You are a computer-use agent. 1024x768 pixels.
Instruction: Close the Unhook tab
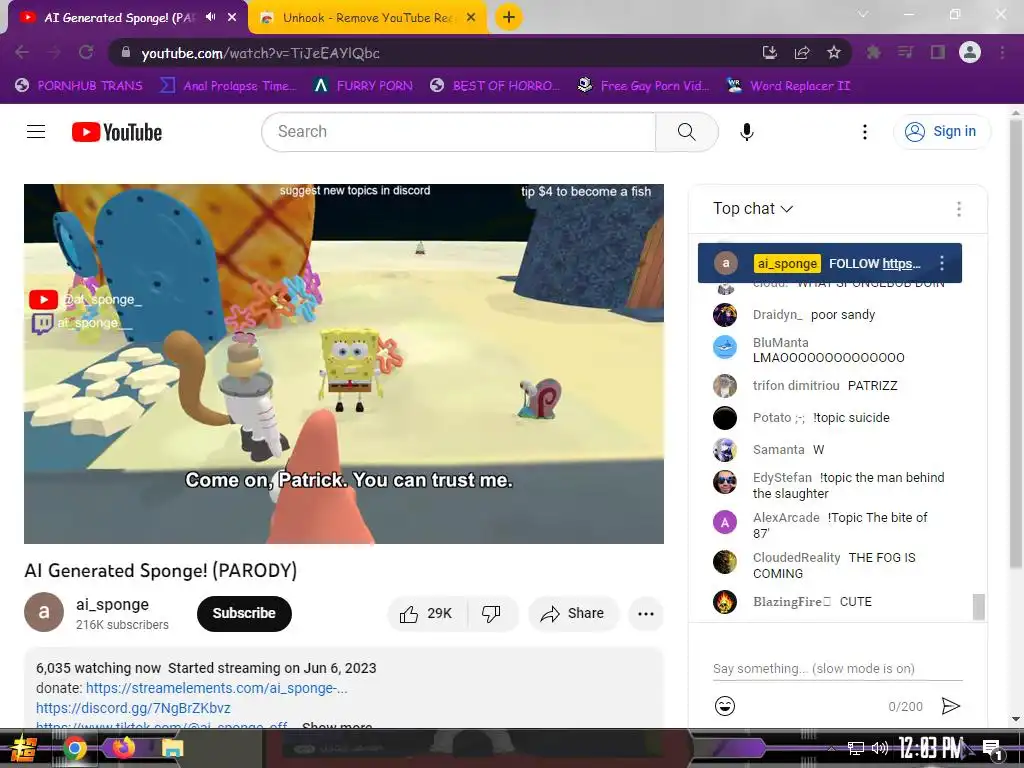pos(471,18)
